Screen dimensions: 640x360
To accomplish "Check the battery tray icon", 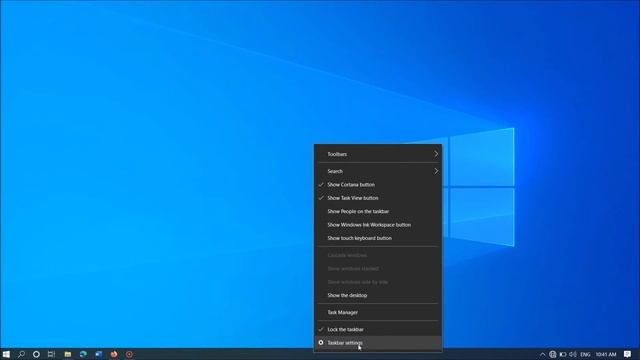I will click(563, 354).
